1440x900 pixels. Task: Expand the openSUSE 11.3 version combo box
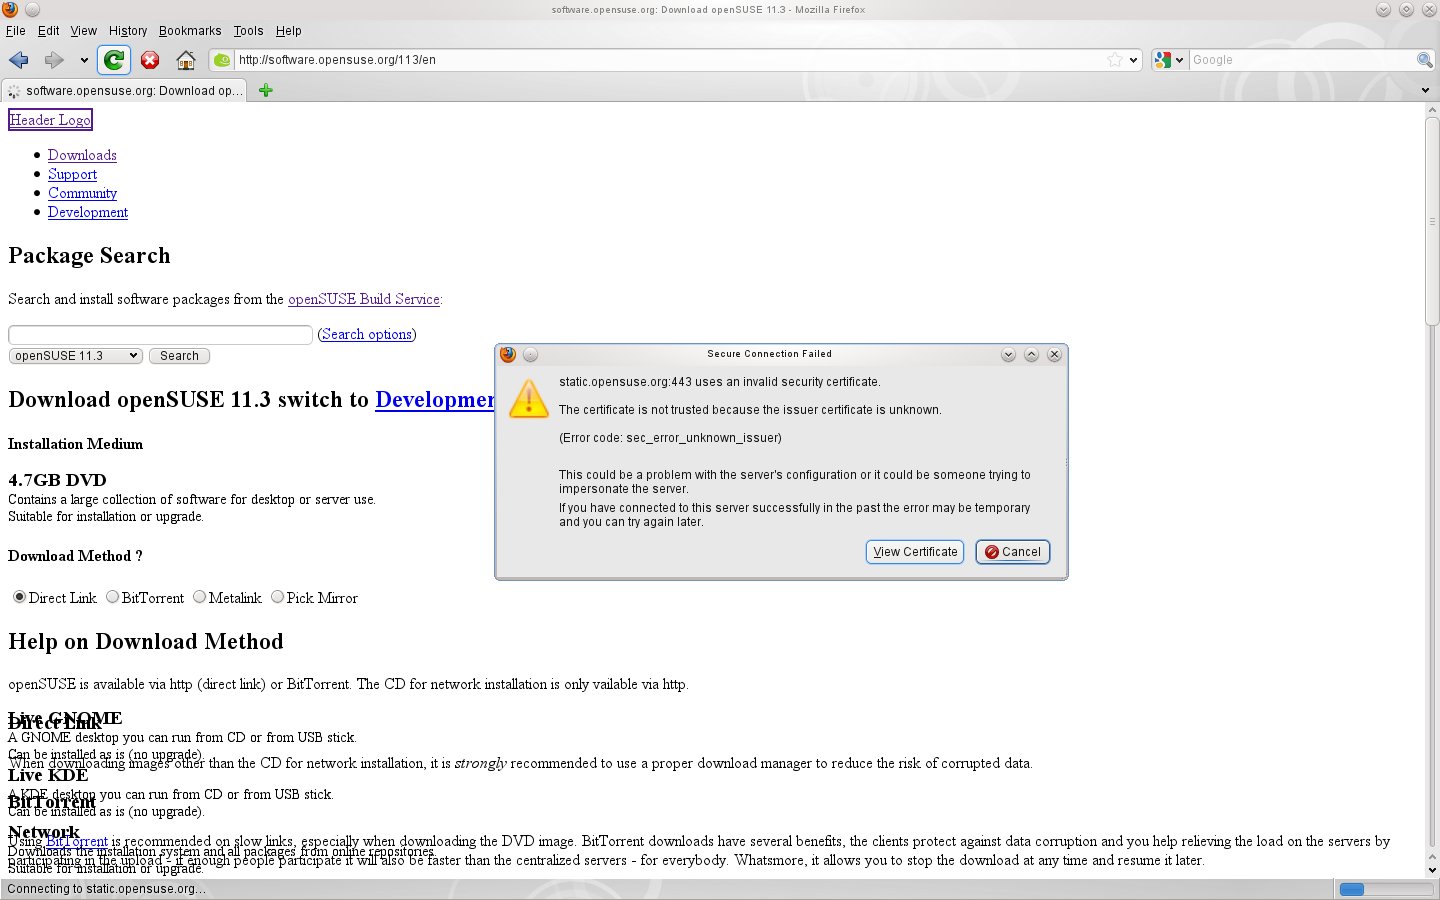click(x=76, y=356)
